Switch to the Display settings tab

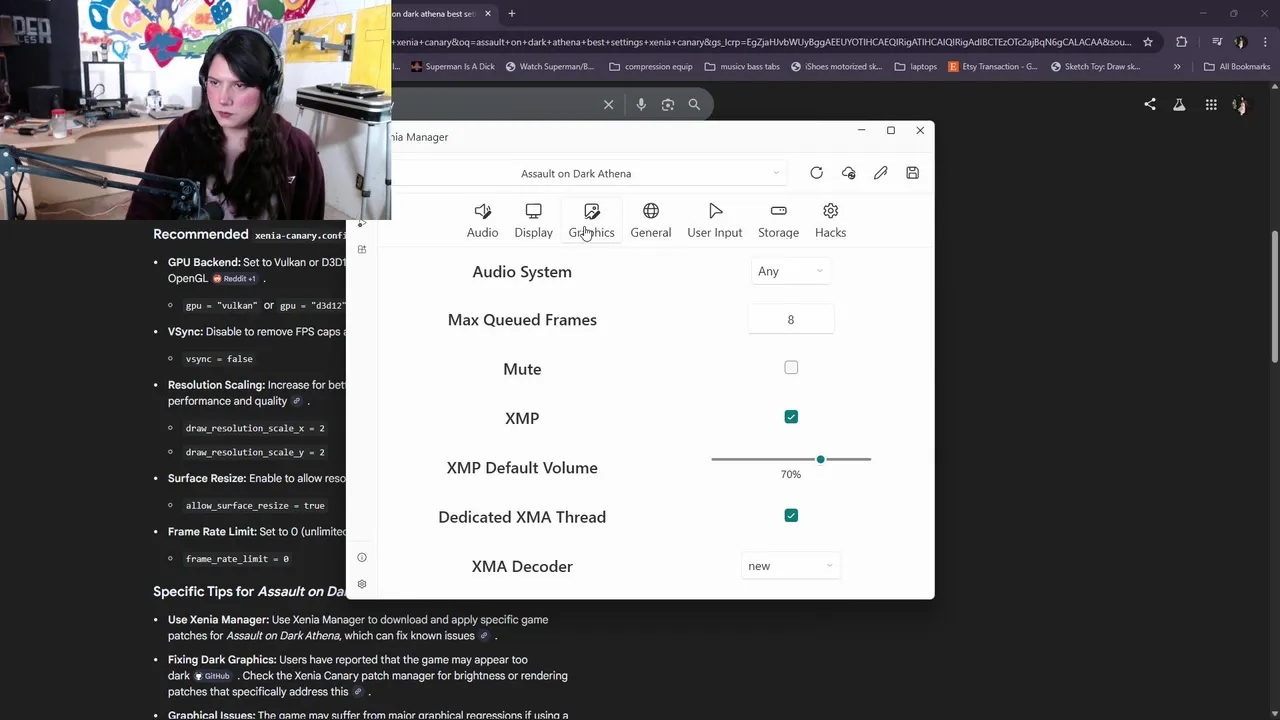(x=533, y=221)
